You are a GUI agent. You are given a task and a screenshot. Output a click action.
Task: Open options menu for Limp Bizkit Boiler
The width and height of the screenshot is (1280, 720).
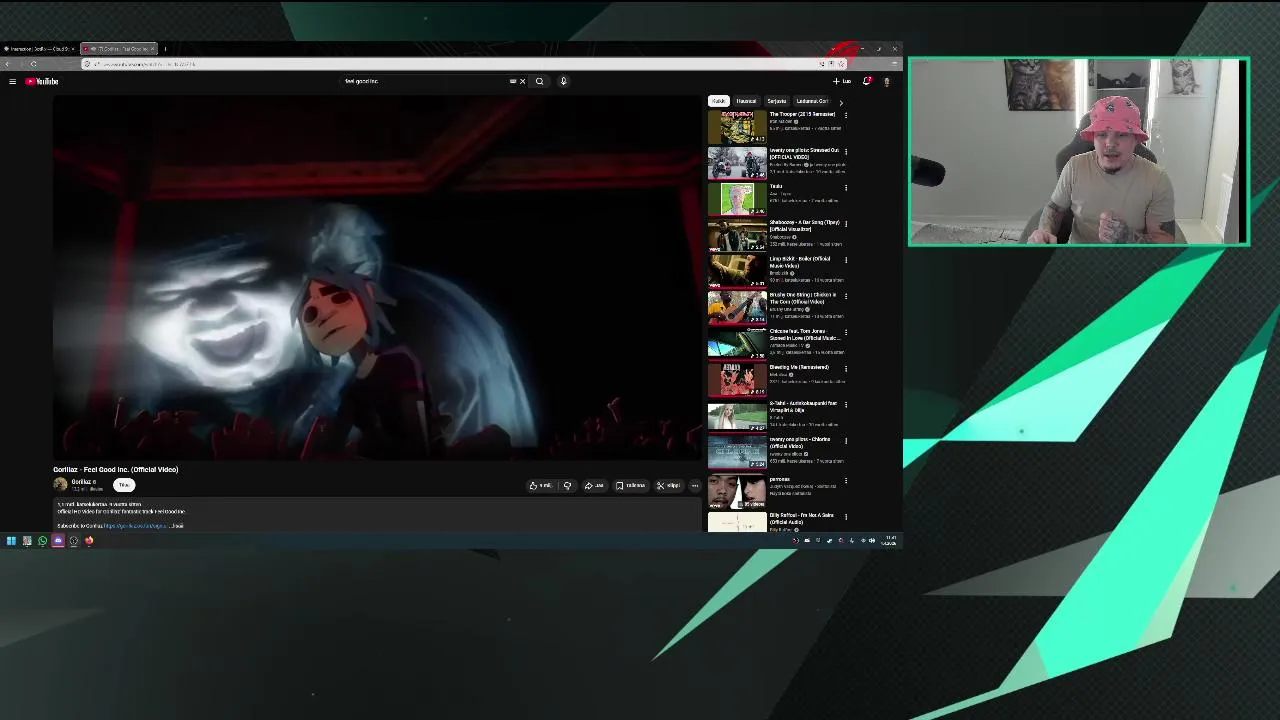[846, 260]
